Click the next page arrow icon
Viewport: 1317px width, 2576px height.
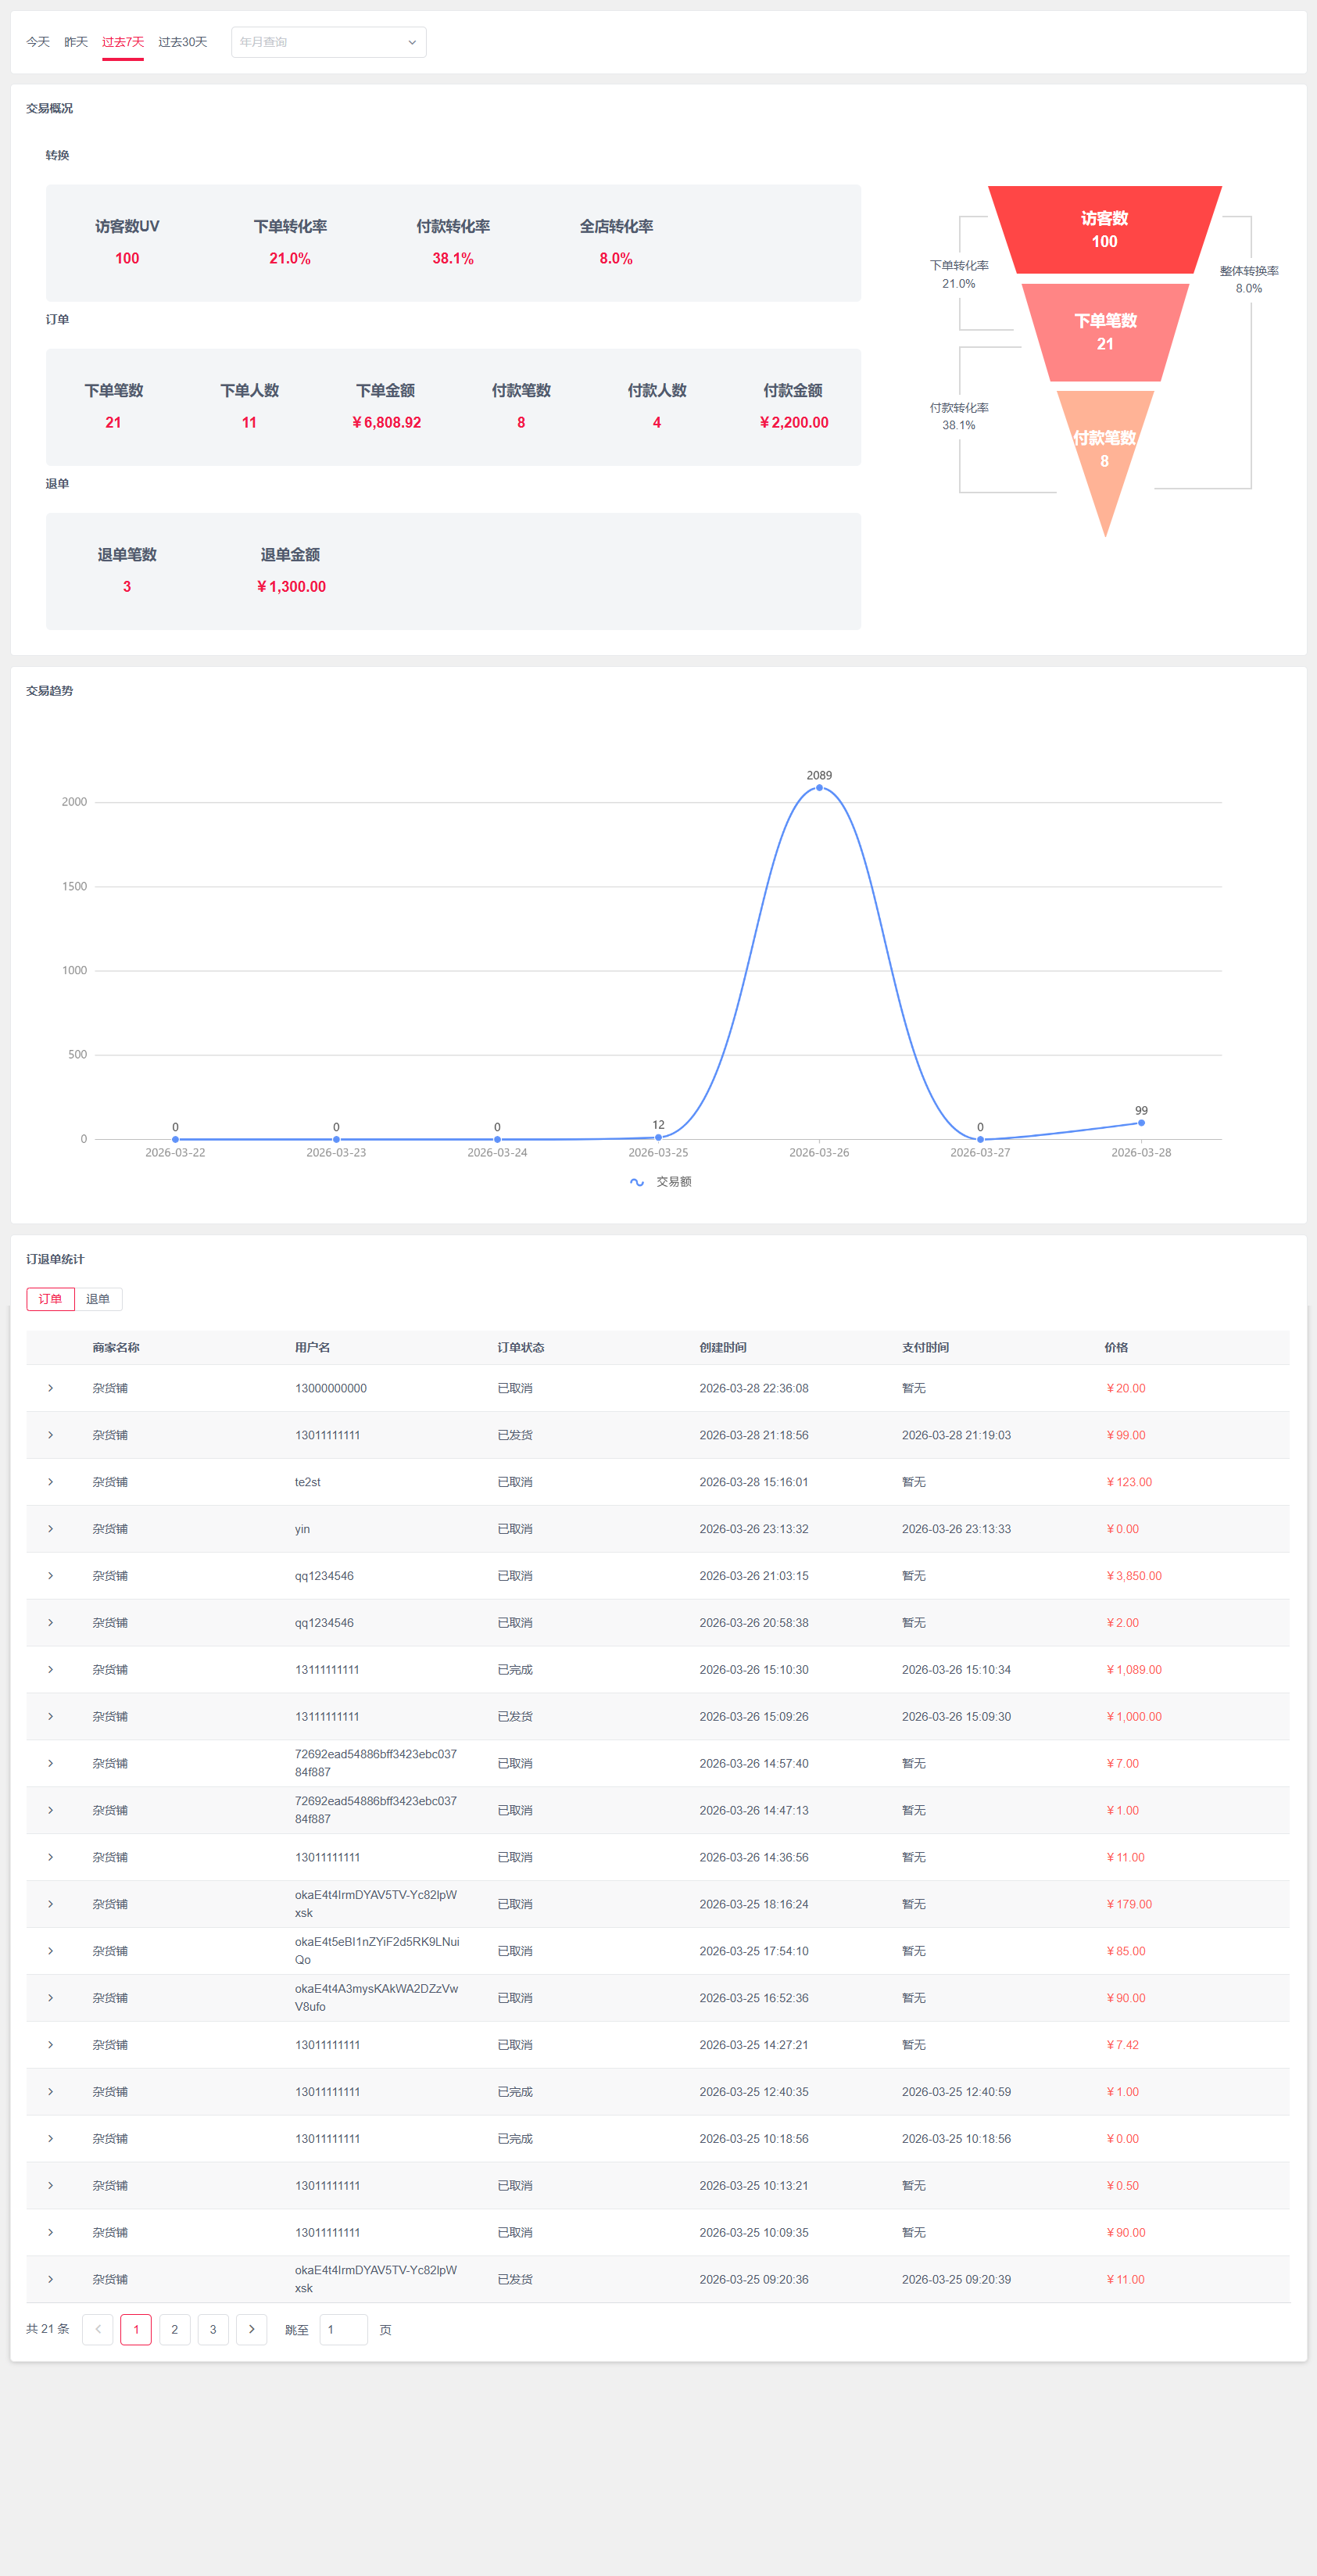(252, 2330)
